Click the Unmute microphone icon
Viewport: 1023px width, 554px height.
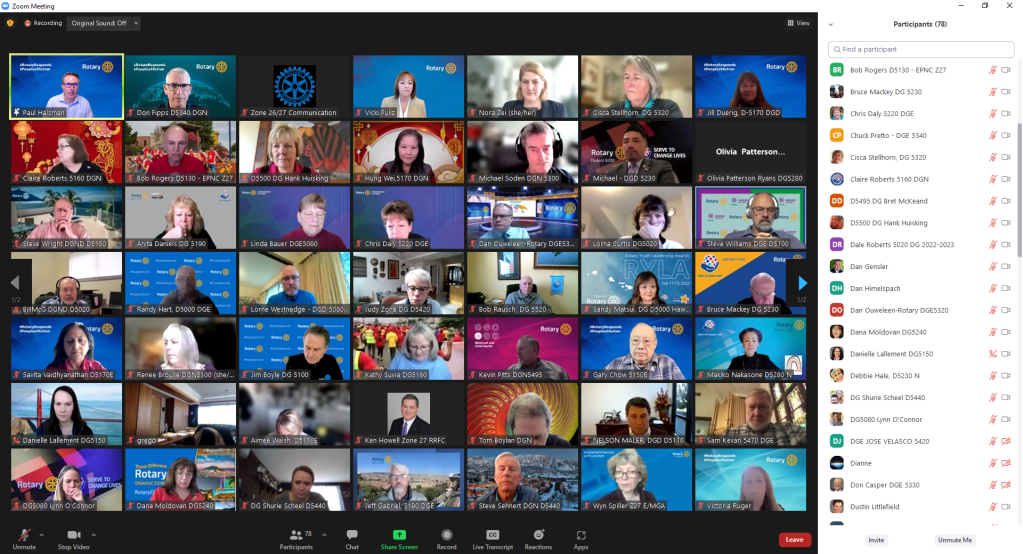coord(23,534)
